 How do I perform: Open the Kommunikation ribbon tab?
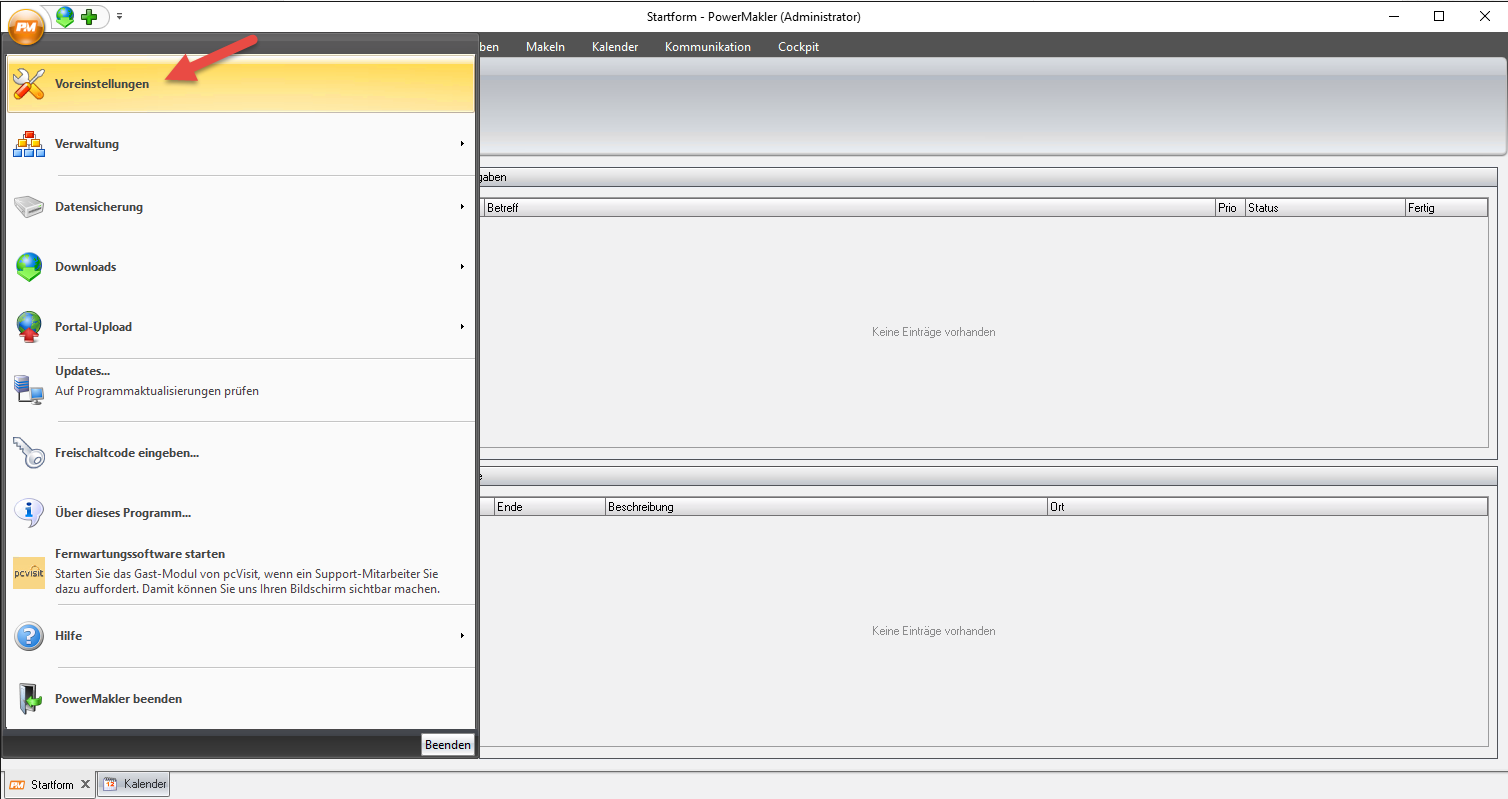click(x=708, y=47)
